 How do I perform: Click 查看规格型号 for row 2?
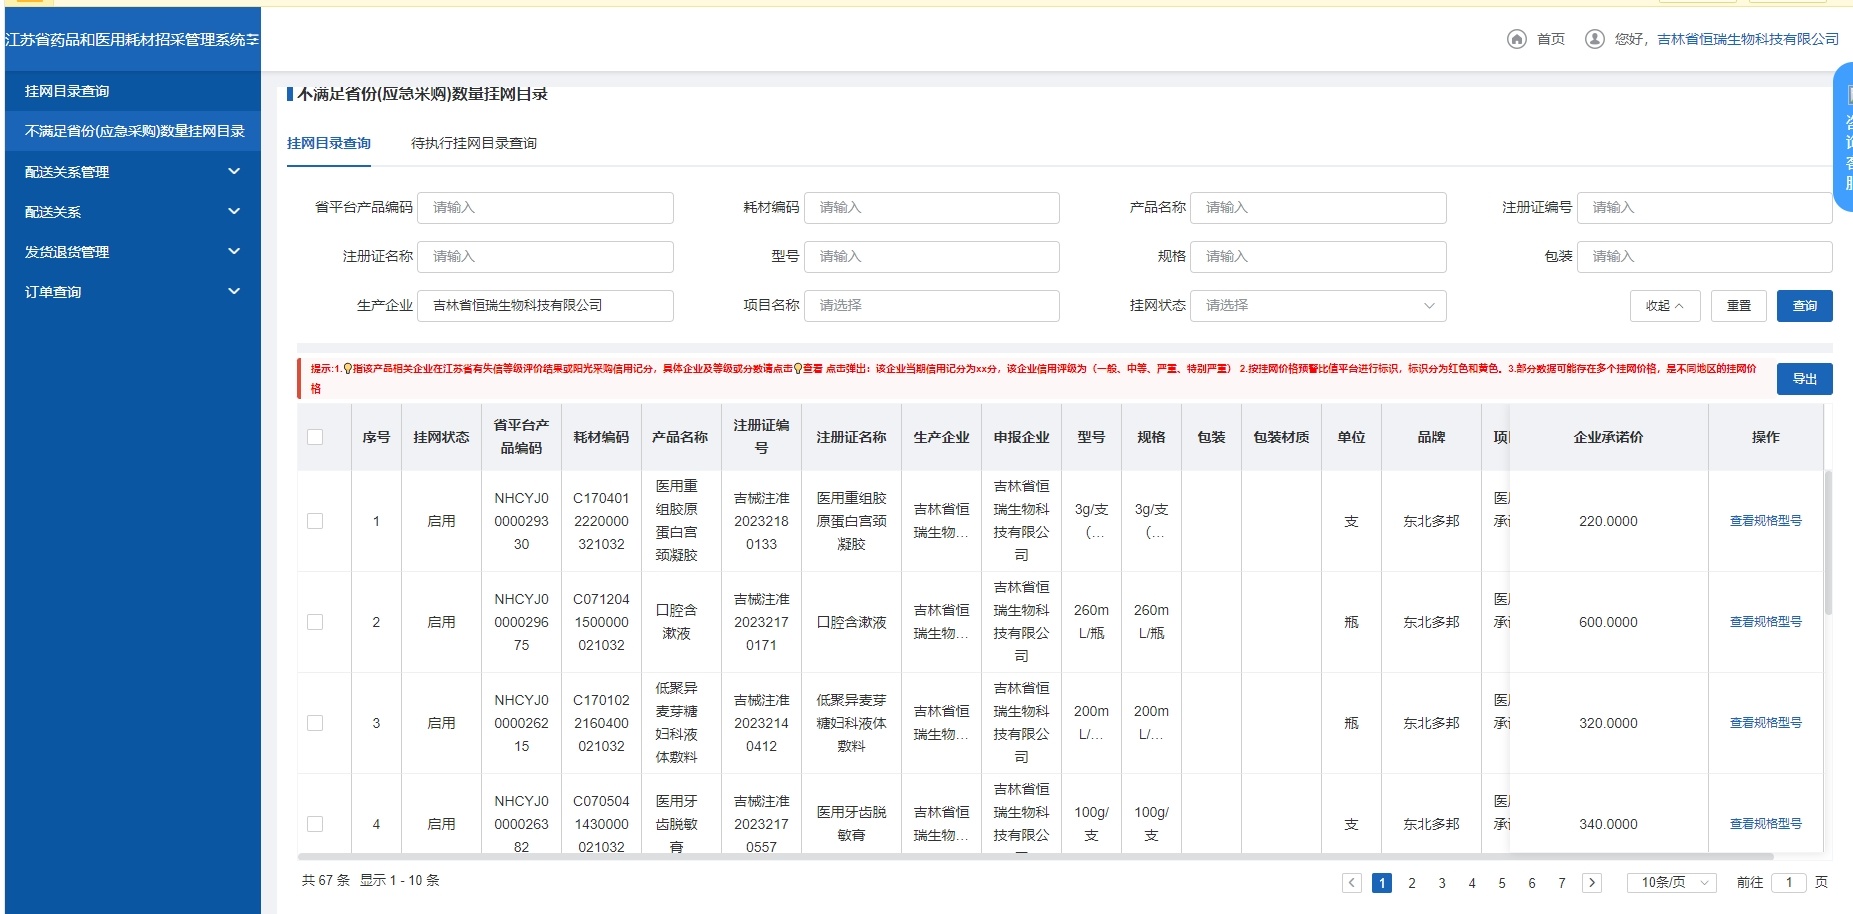[x=1766, y=622]
